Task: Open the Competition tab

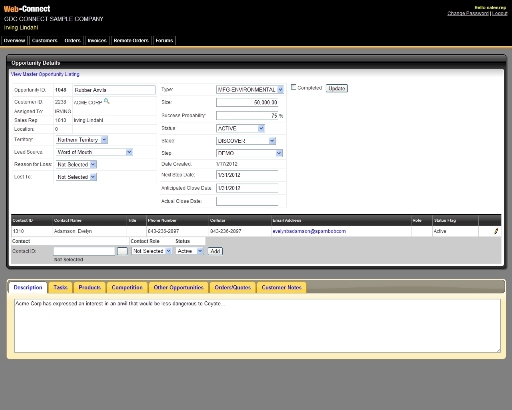Action: tap(127, 287)
